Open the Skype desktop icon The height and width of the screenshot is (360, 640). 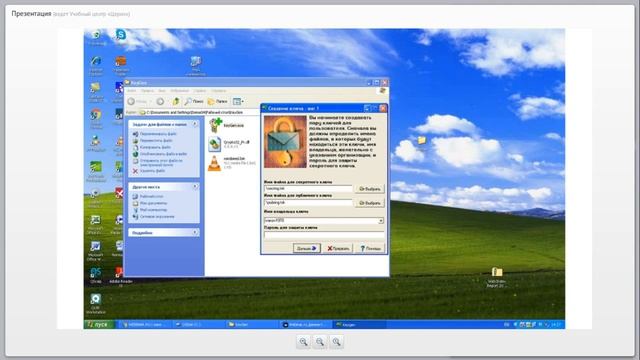[x=120, y=35]
